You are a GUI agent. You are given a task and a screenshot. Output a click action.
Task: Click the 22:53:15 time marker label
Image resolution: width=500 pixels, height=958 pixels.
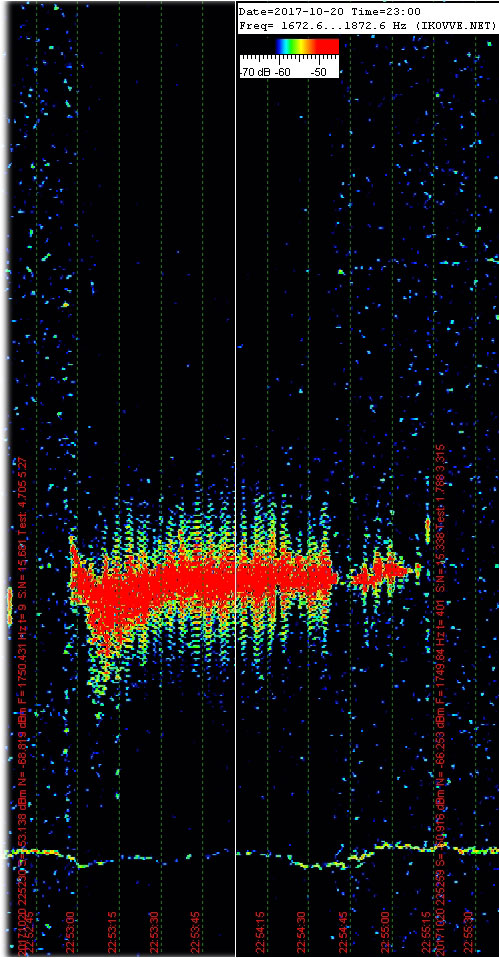pos(113,932)
